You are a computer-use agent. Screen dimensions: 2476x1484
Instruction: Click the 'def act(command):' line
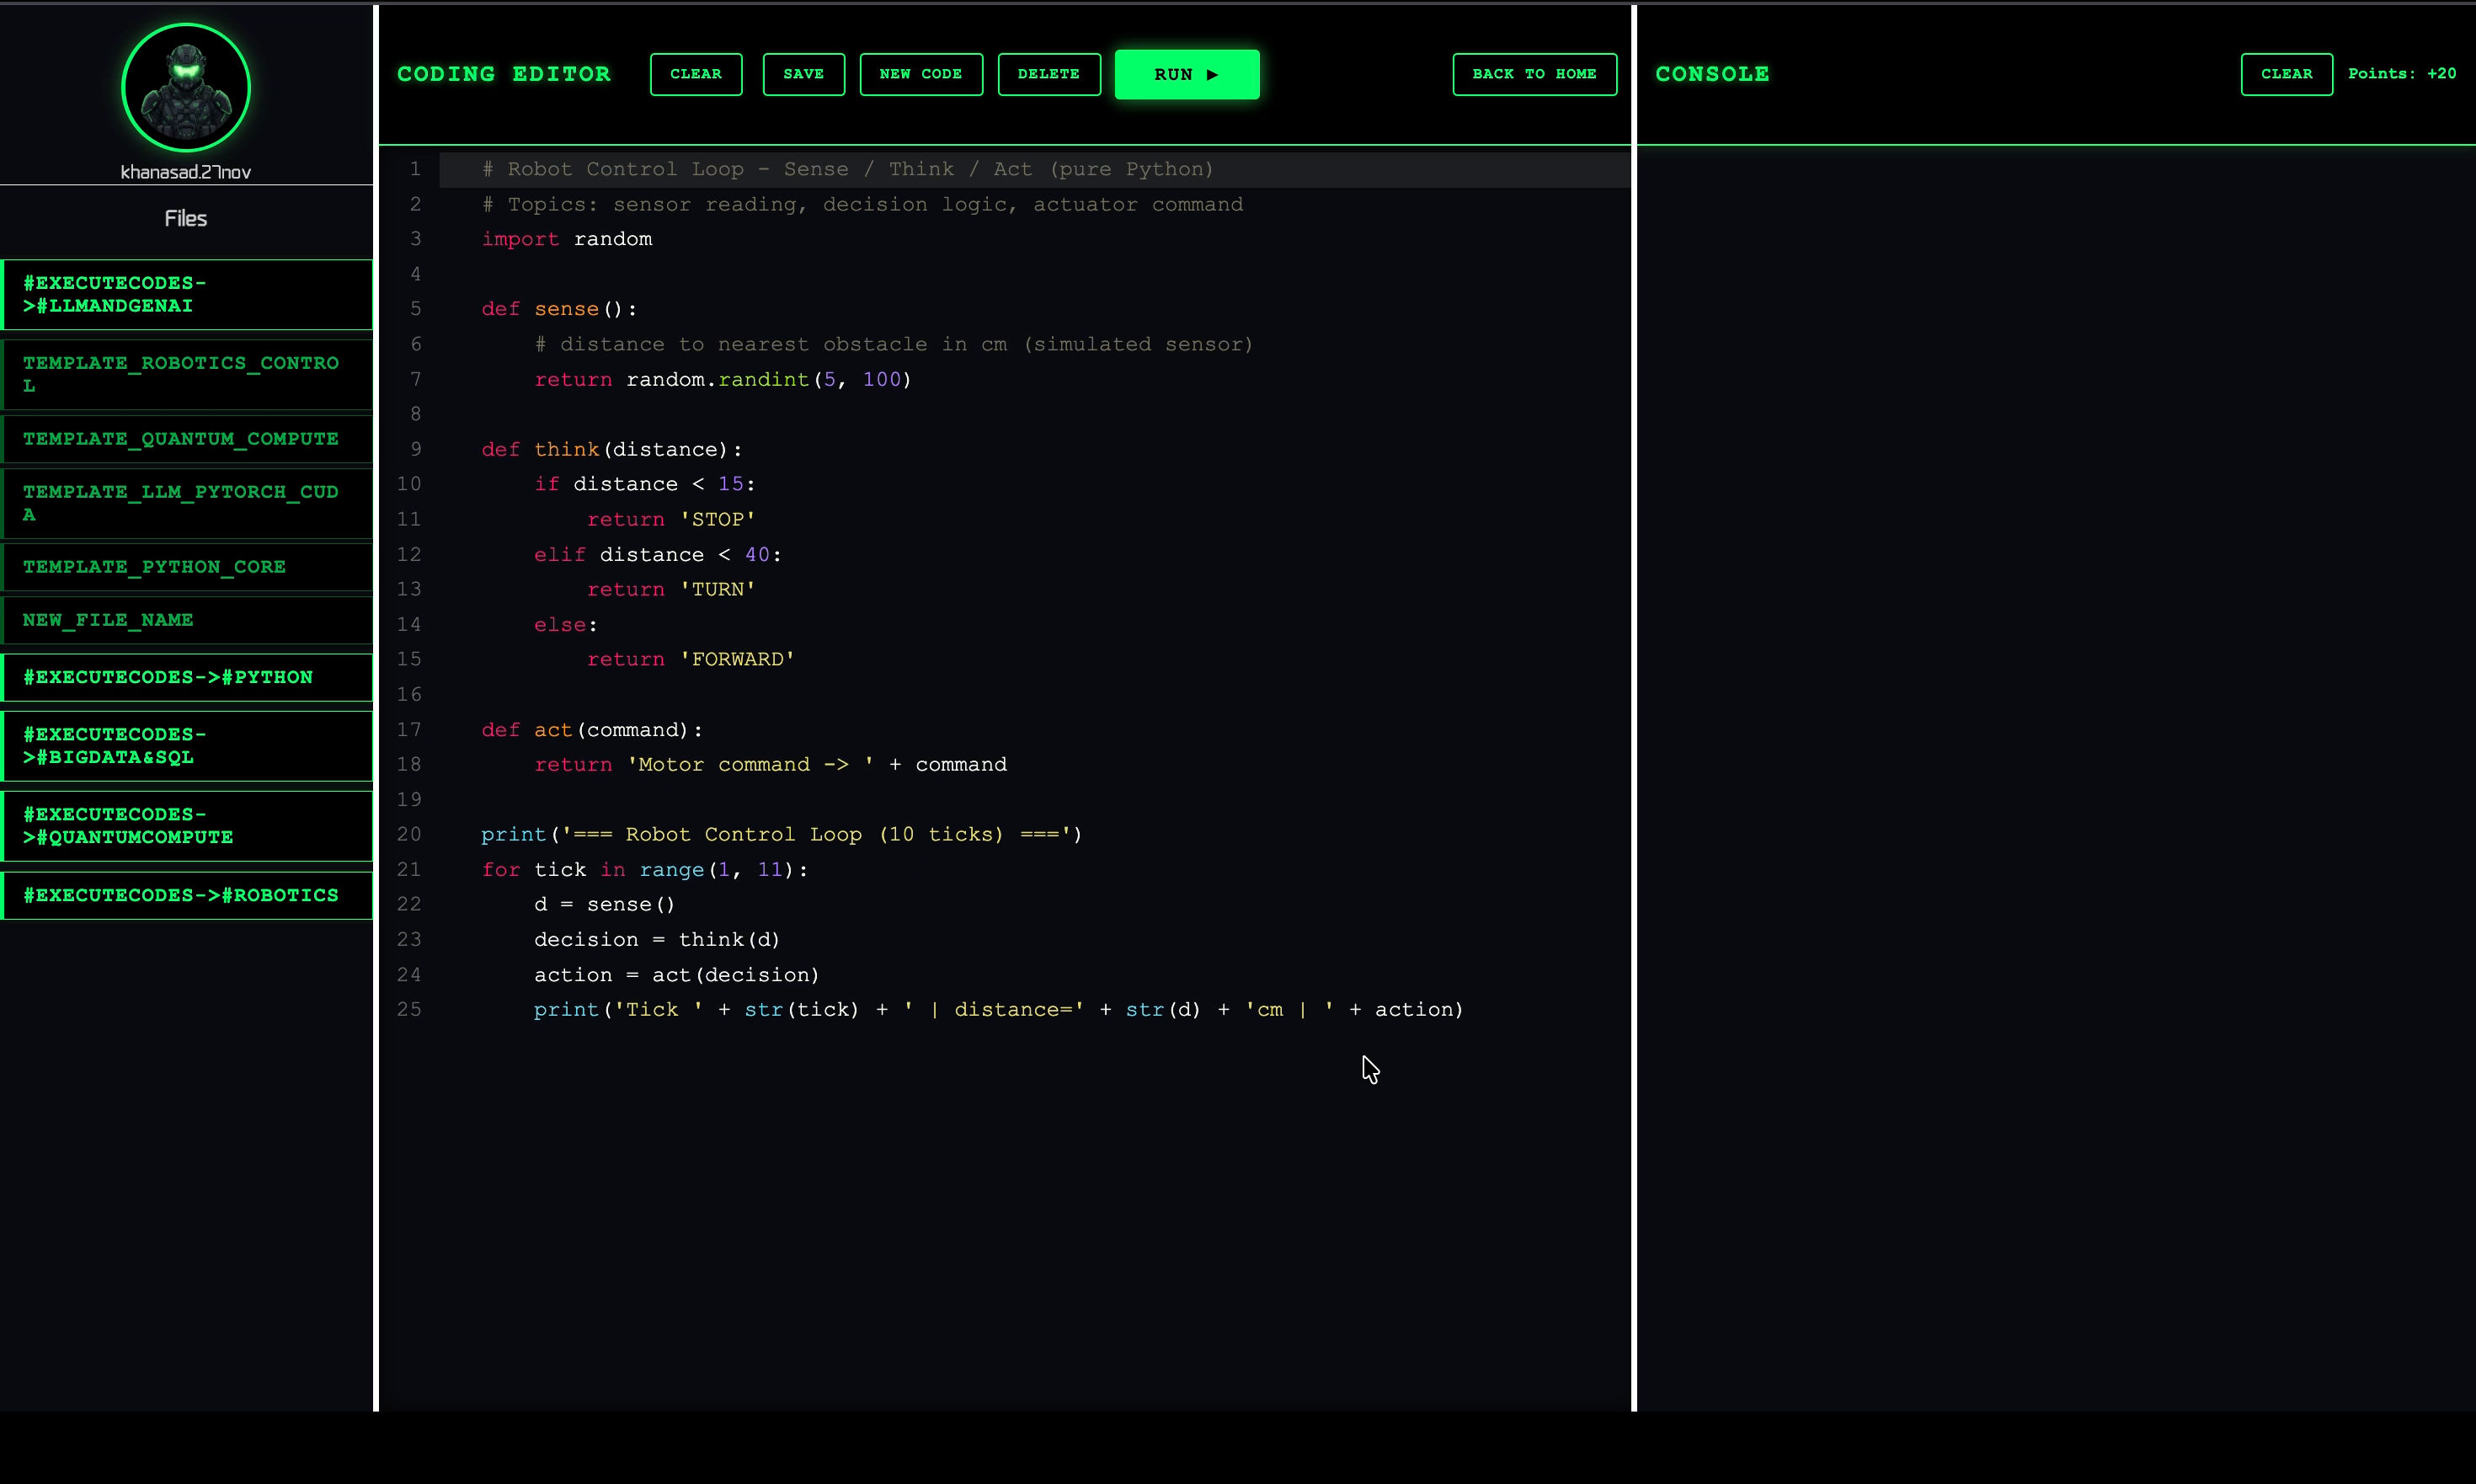tap(592, 730)
